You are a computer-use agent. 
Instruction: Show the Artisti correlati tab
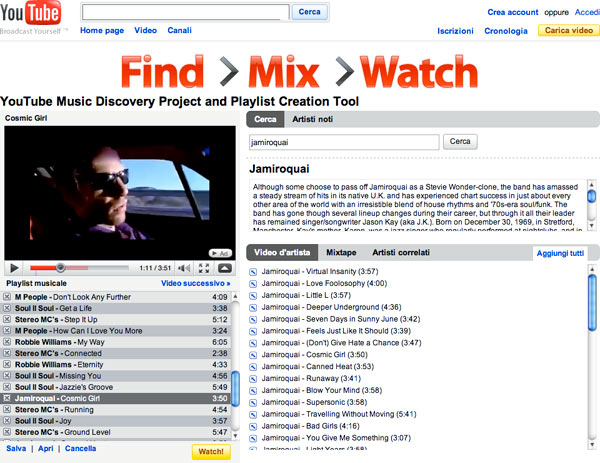pyautogui.click(x=401, y=253)
